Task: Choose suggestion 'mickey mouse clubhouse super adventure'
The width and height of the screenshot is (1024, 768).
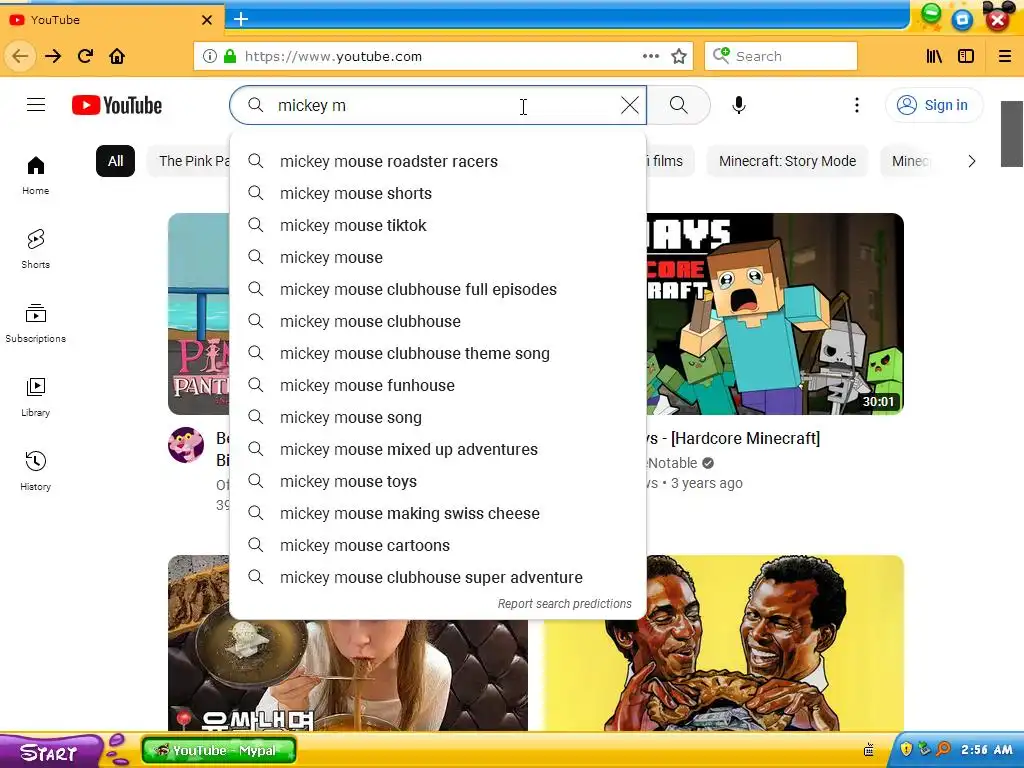Action: tap(438, 577)
